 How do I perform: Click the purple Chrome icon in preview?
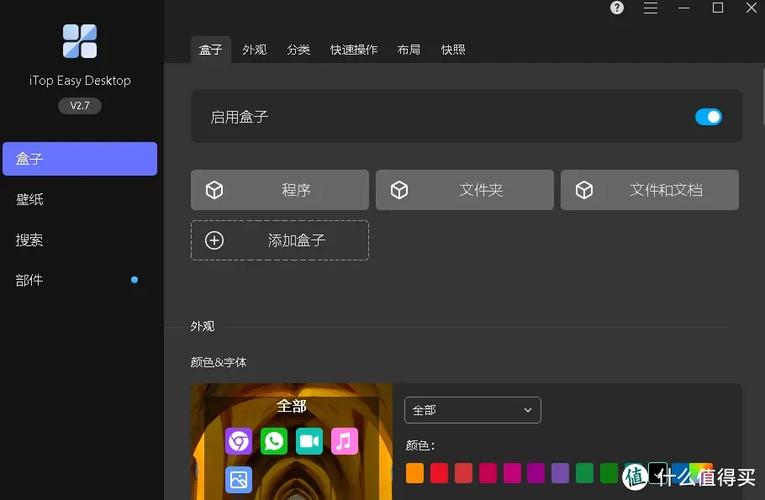coord(239,441)
